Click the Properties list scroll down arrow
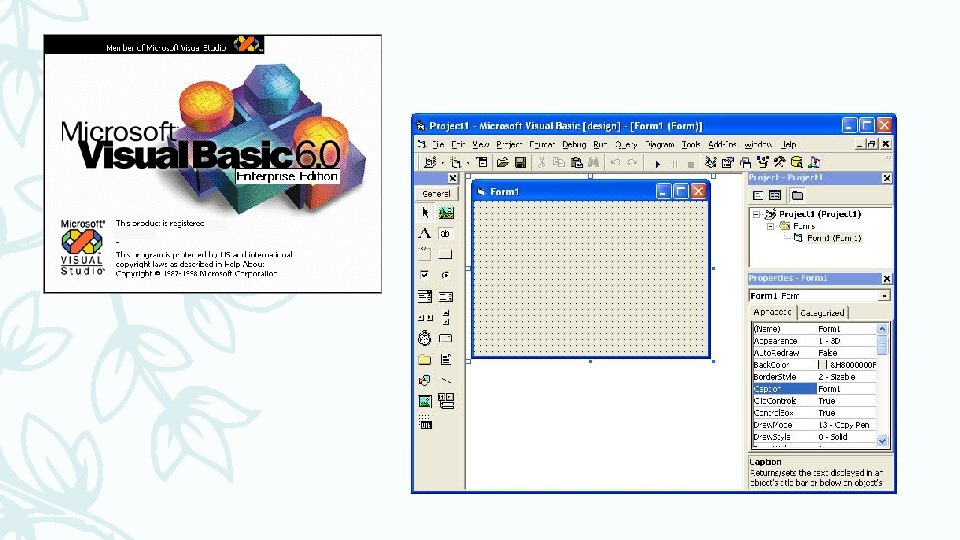Viewport: 960px width, 540px height. 882,441
